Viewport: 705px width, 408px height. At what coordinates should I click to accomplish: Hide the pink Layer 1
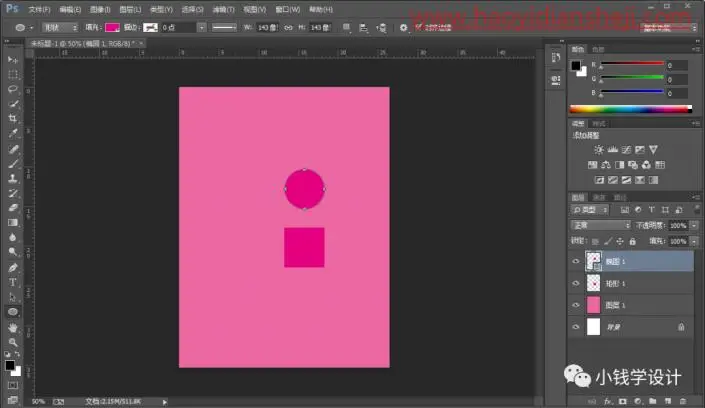click(x=576, y=305)
